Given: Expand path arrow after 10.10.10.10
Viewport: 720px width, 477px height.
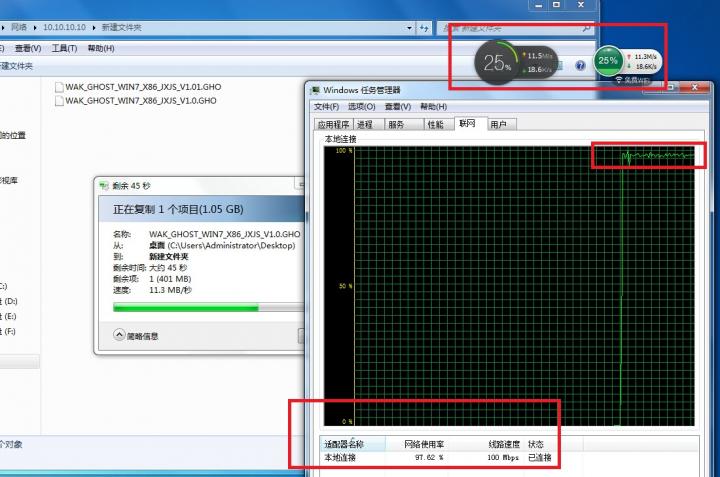Looking at the screenshot, I should pos(94,28).
